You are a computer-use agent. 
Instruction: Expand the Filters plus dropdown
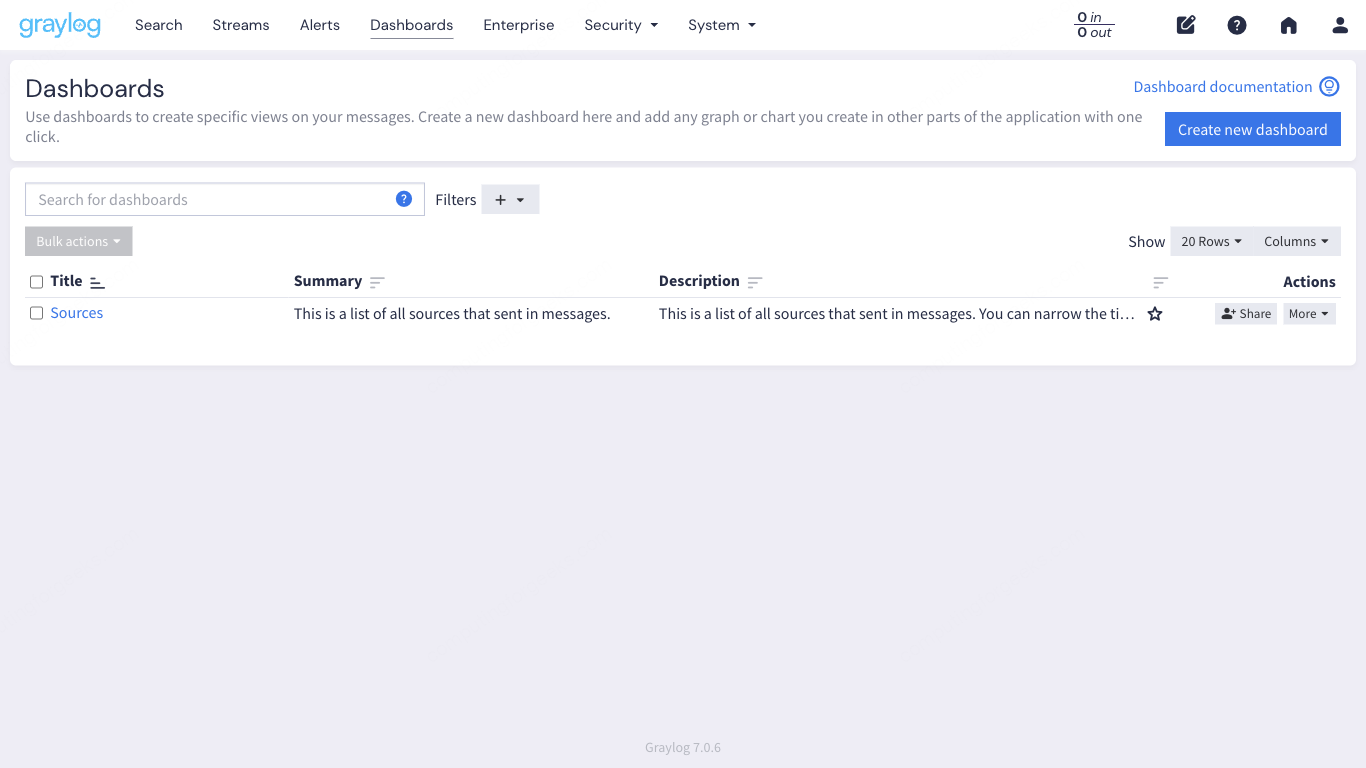coord(510,199)
